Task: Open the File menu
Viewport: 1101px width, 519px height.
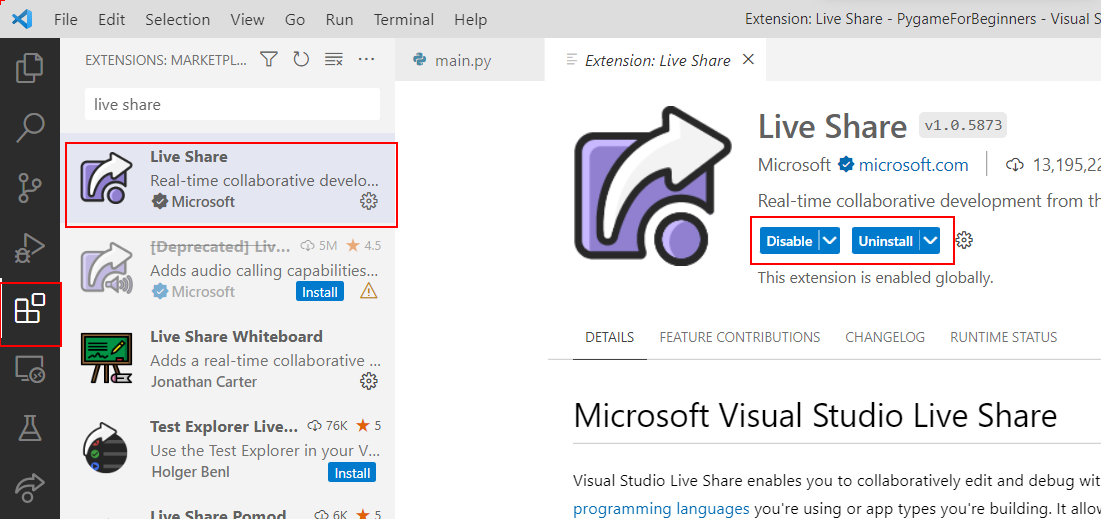Action: [66, 19]
